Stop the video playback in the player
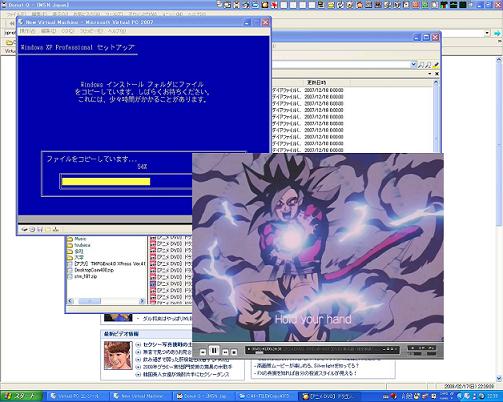This screenshot has height=402, width=503. (x=234, y=352)
